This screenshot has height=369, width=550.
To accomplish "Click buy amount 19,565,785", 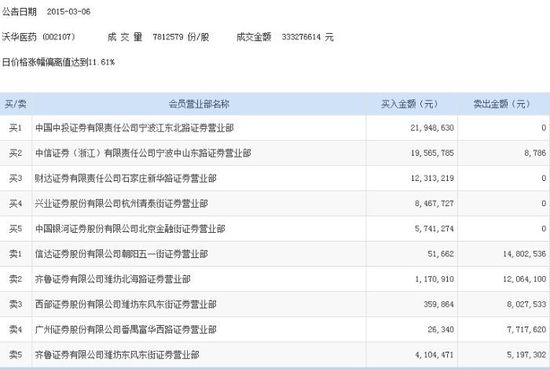I will 432,153.
